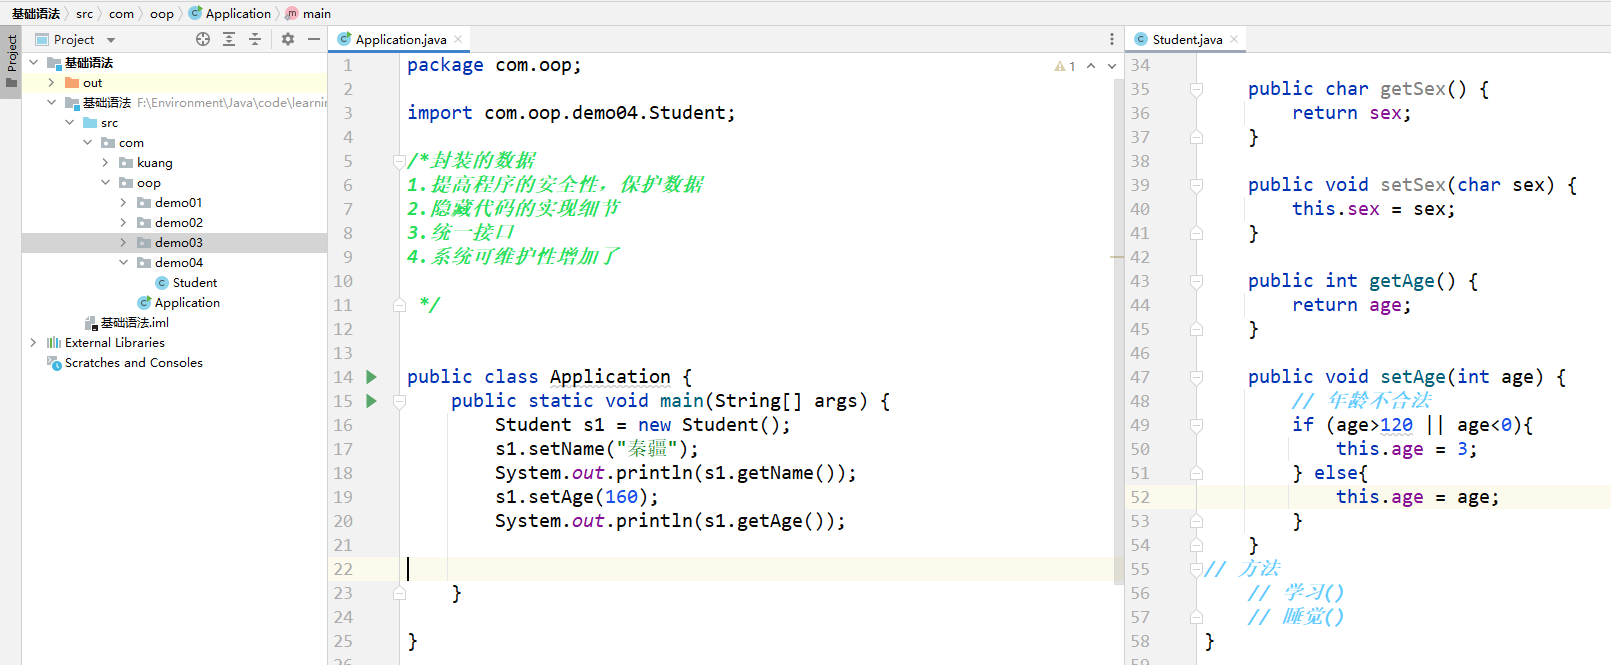The image size is (1611, 665).
Task: Click main method breadcrumb in navigation bar
Action: click(x=308, y=13)
